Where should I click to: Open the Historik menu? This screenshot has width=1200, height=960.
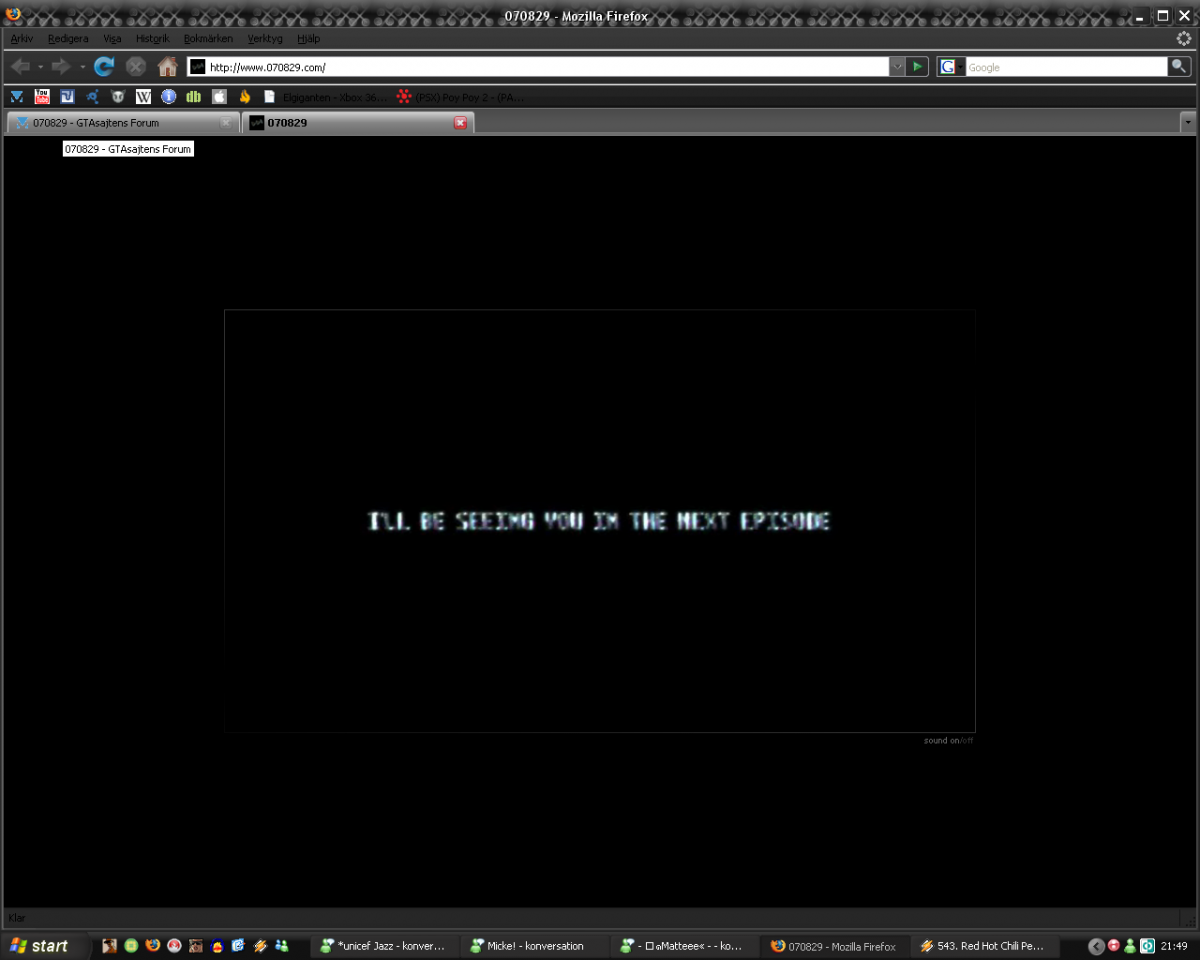coord(152,38)
